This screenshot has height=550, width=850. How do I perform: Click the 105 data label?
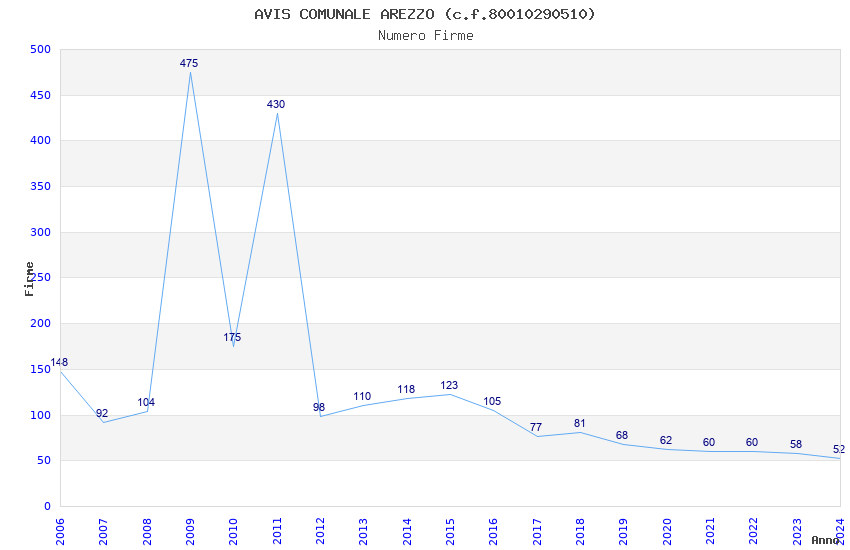tap(492, 401)
